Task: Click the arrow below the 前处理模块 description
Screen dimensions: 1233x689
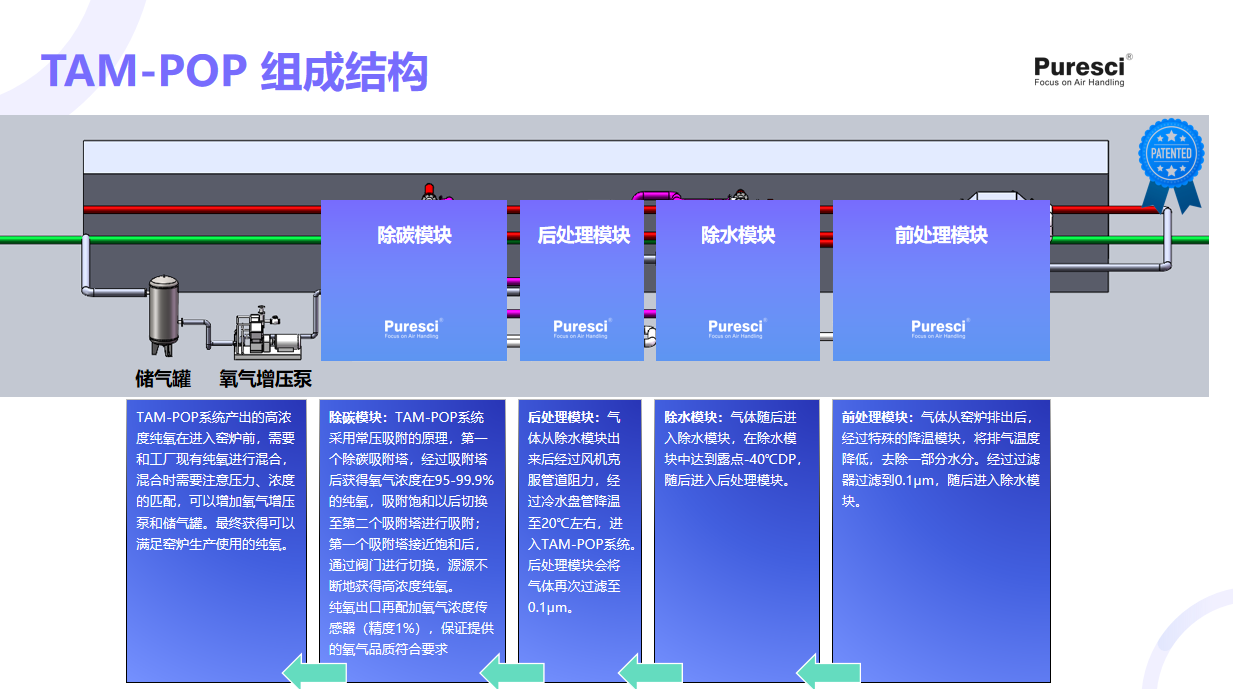Action: [x=828, y=671]
